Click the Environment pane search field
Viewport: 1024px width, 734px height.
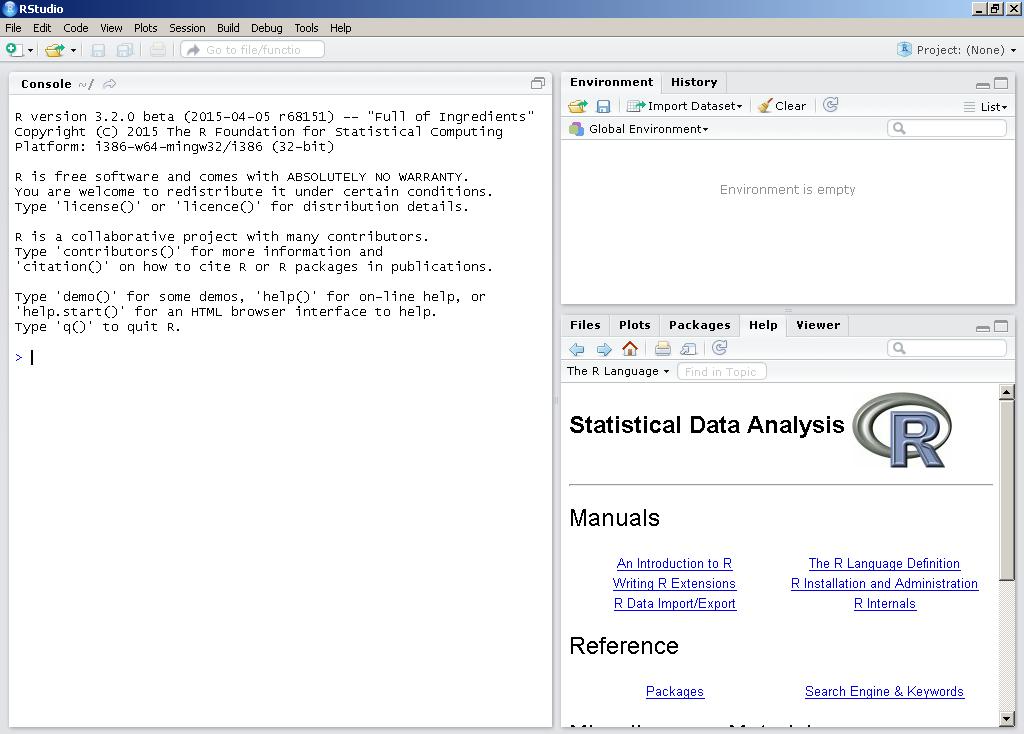946,128
